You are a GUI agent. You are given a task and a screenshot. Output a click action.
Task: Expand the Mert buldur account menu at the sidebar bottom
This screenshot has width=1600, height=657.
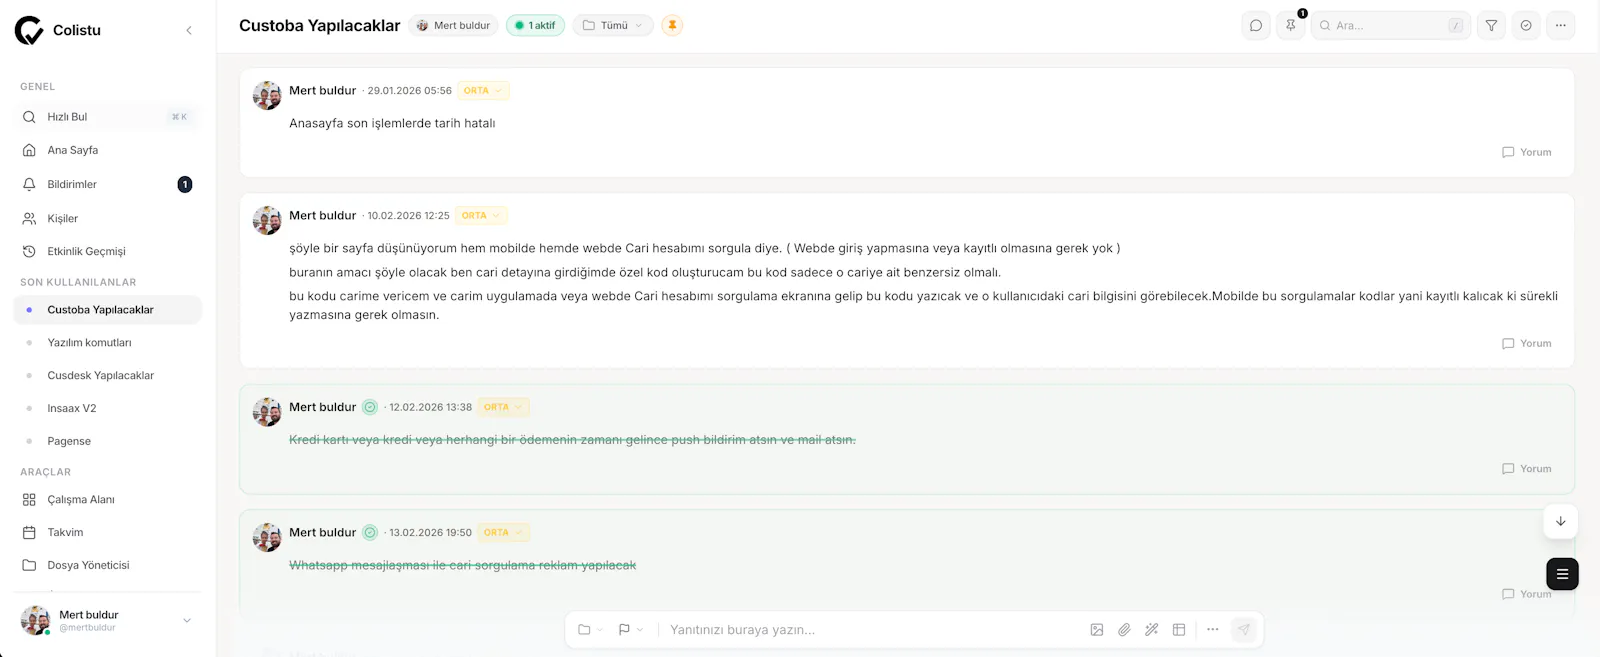pyautogui.click(x=108, y=620)
